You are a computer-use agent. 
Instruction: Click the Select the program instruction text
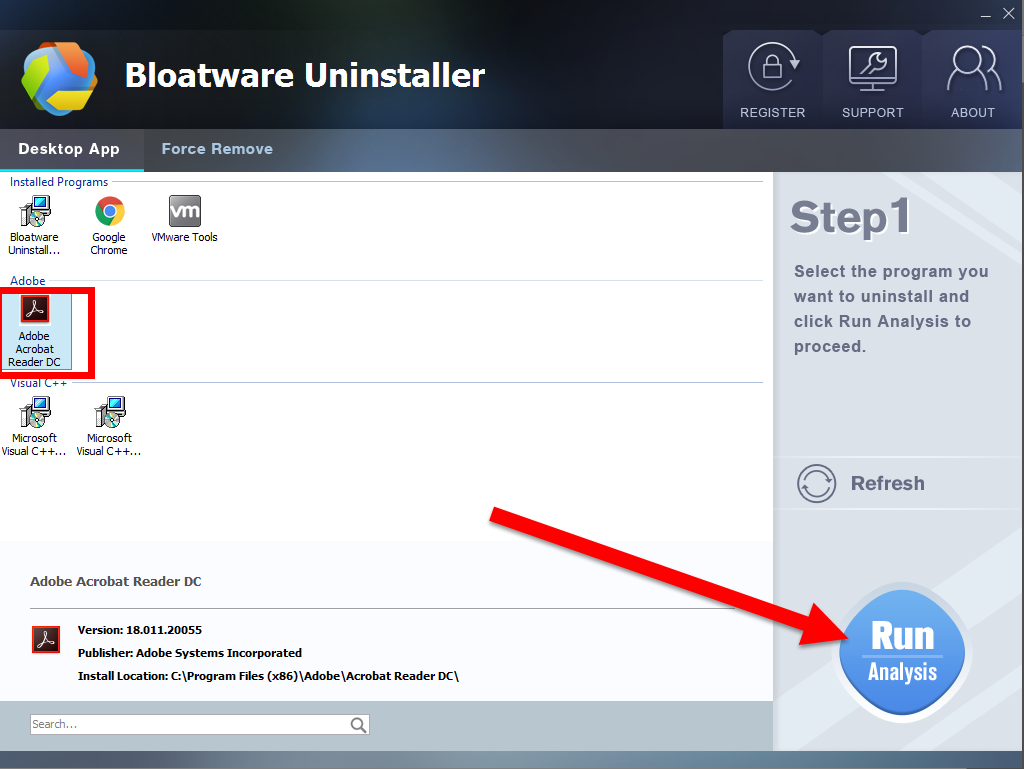(x=891, y=309)
